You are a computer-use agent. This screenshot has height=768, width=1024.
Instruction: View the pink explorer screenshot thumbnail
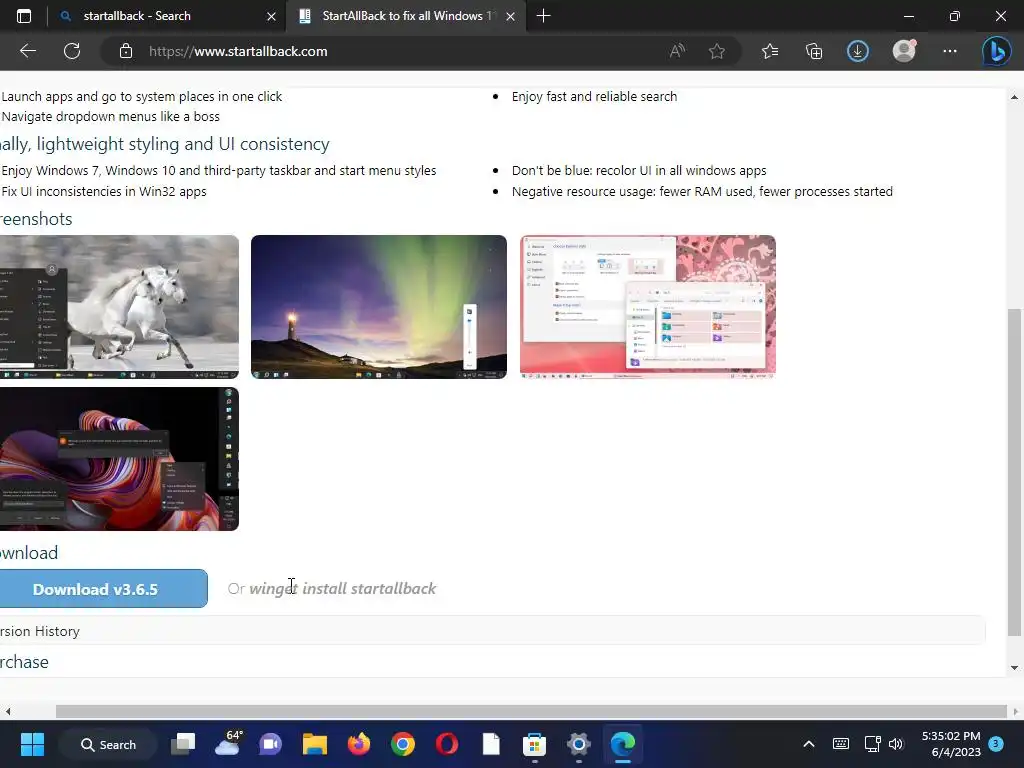click(x=648, y=307)
